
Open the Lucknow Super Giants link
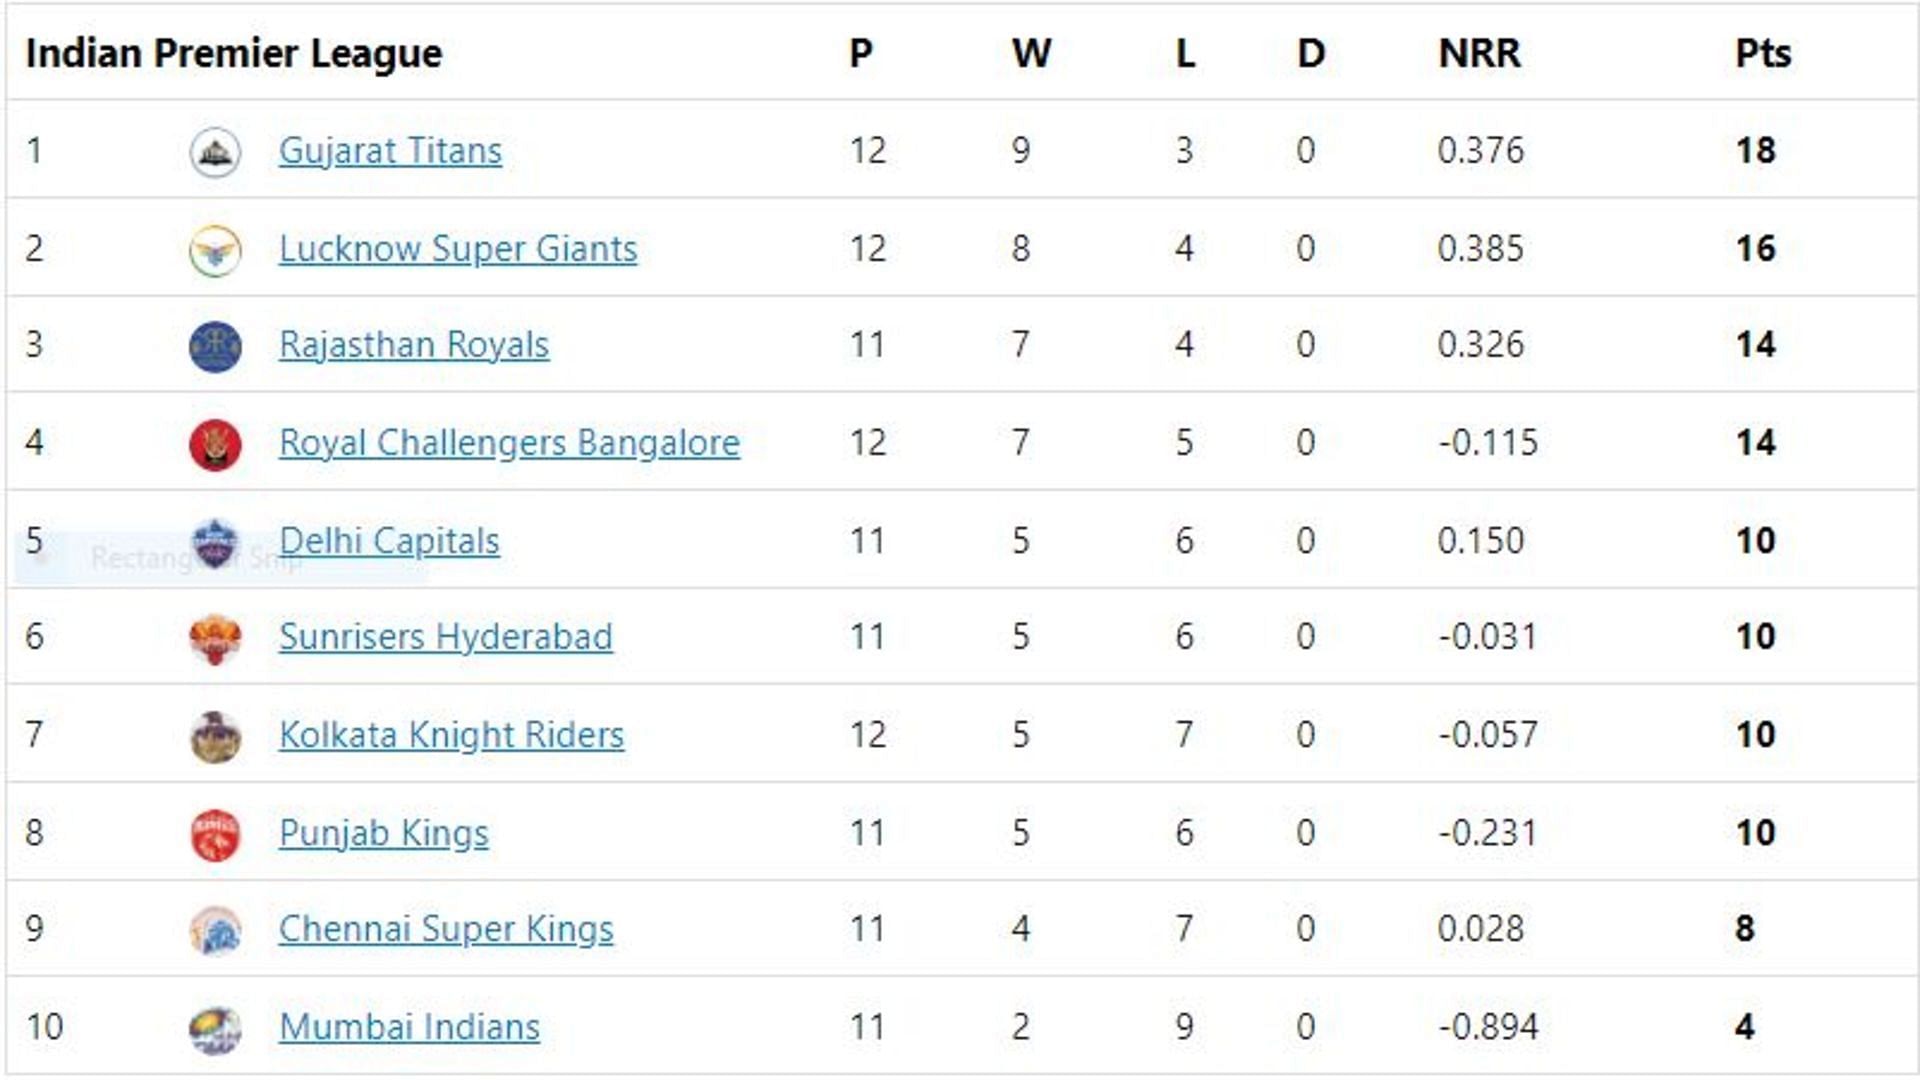pyautogui.click(x=458, y=249)
